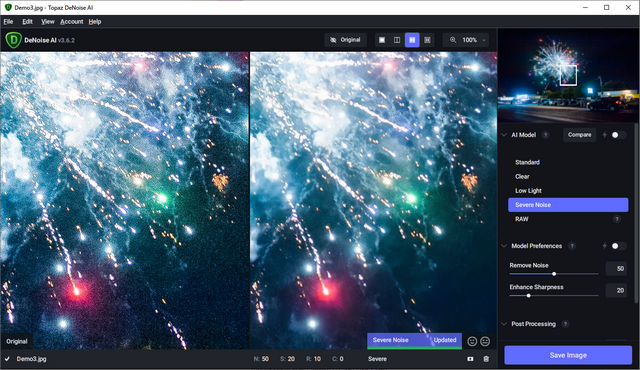Open the Account menu
The image size is (640, 370).
[x=71, y=22]
